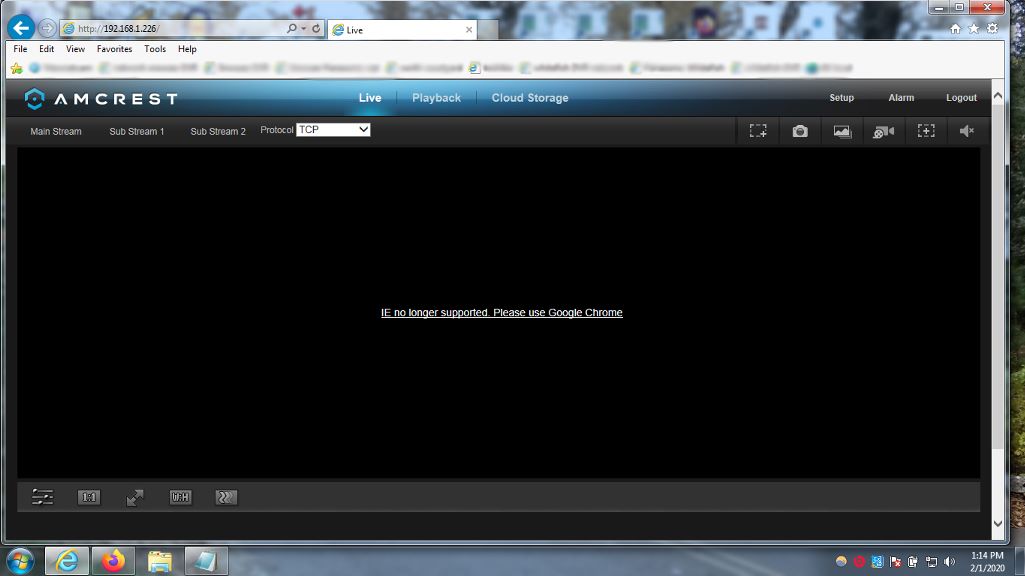Viewport: 1025px width, 576px height.
Task: Click the Amcrest logo
Action: click(101, 99)
